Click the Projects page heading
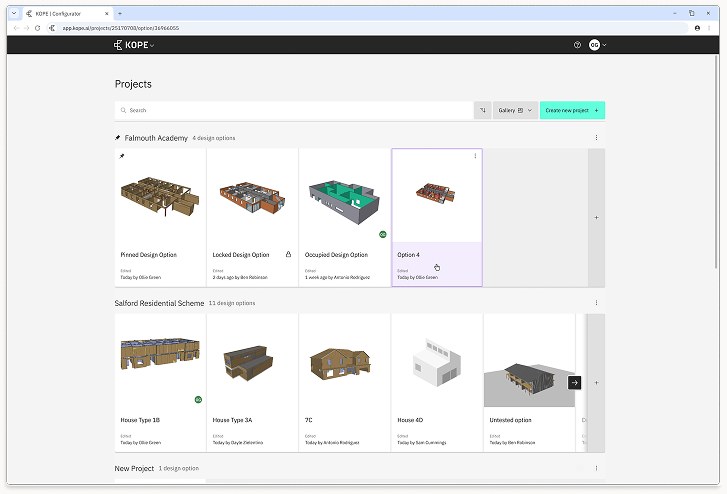 click(x=133, y=84)
